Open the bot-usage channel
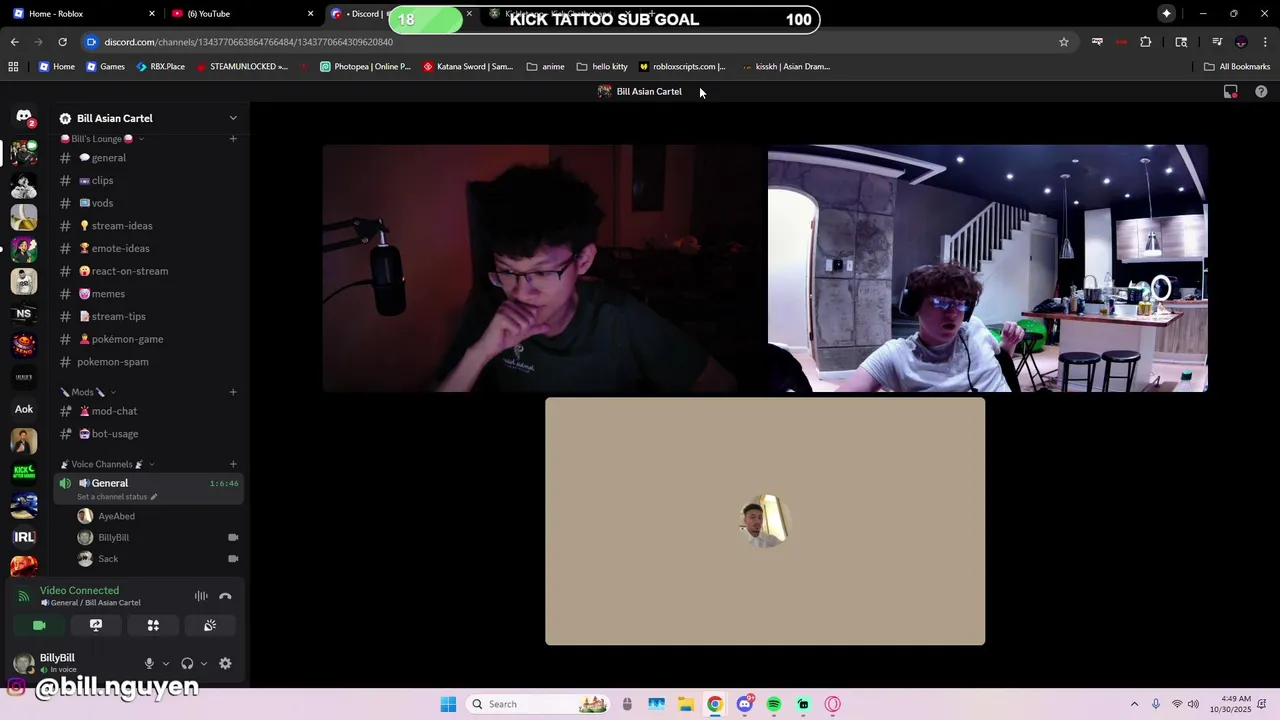The height and width of the screenshot is (720, 1280). pos(148,434)
